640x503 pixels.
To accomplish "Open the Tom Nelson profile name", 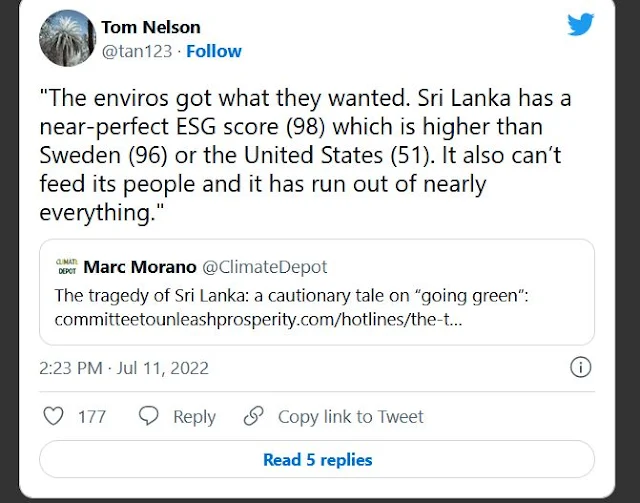I will click(x=151, y=27).
